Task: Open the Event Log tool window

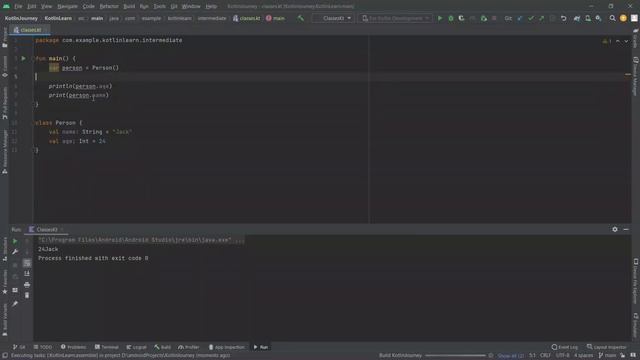Action: coord(565,347)
